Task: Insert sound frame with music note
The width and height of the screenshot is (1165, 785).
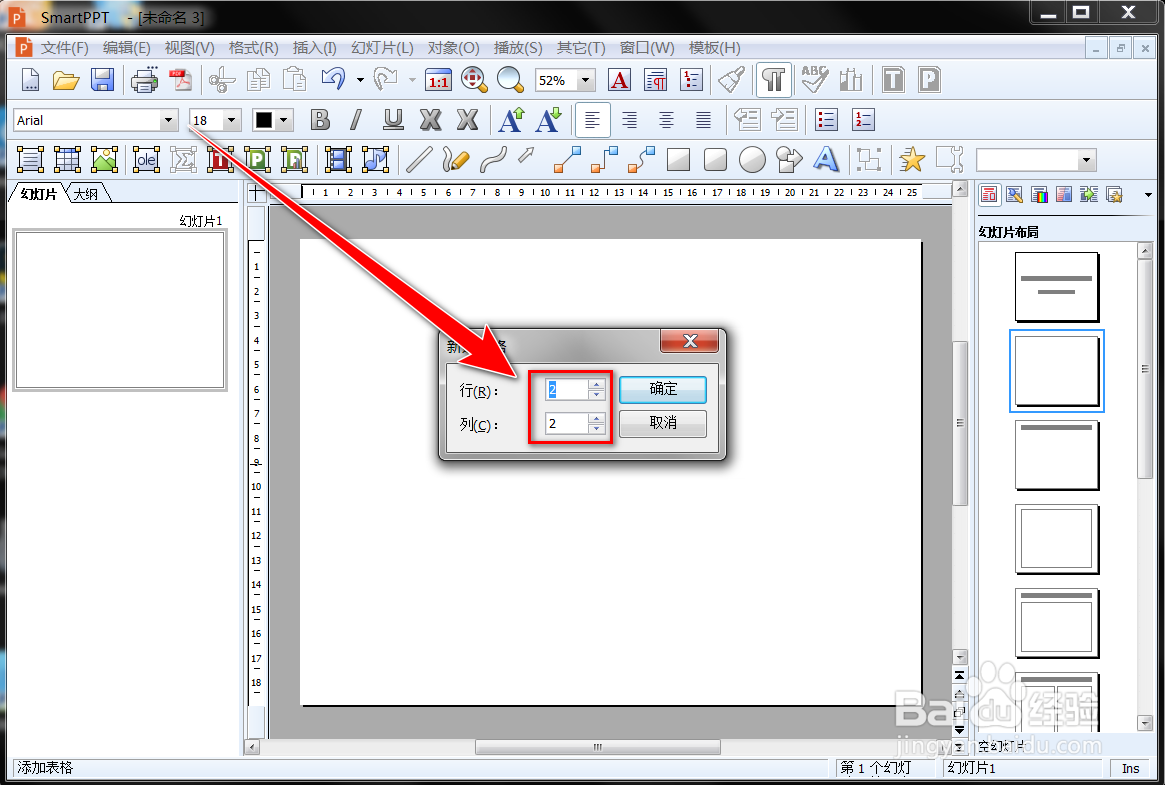Action: click(x=375, y=160)
